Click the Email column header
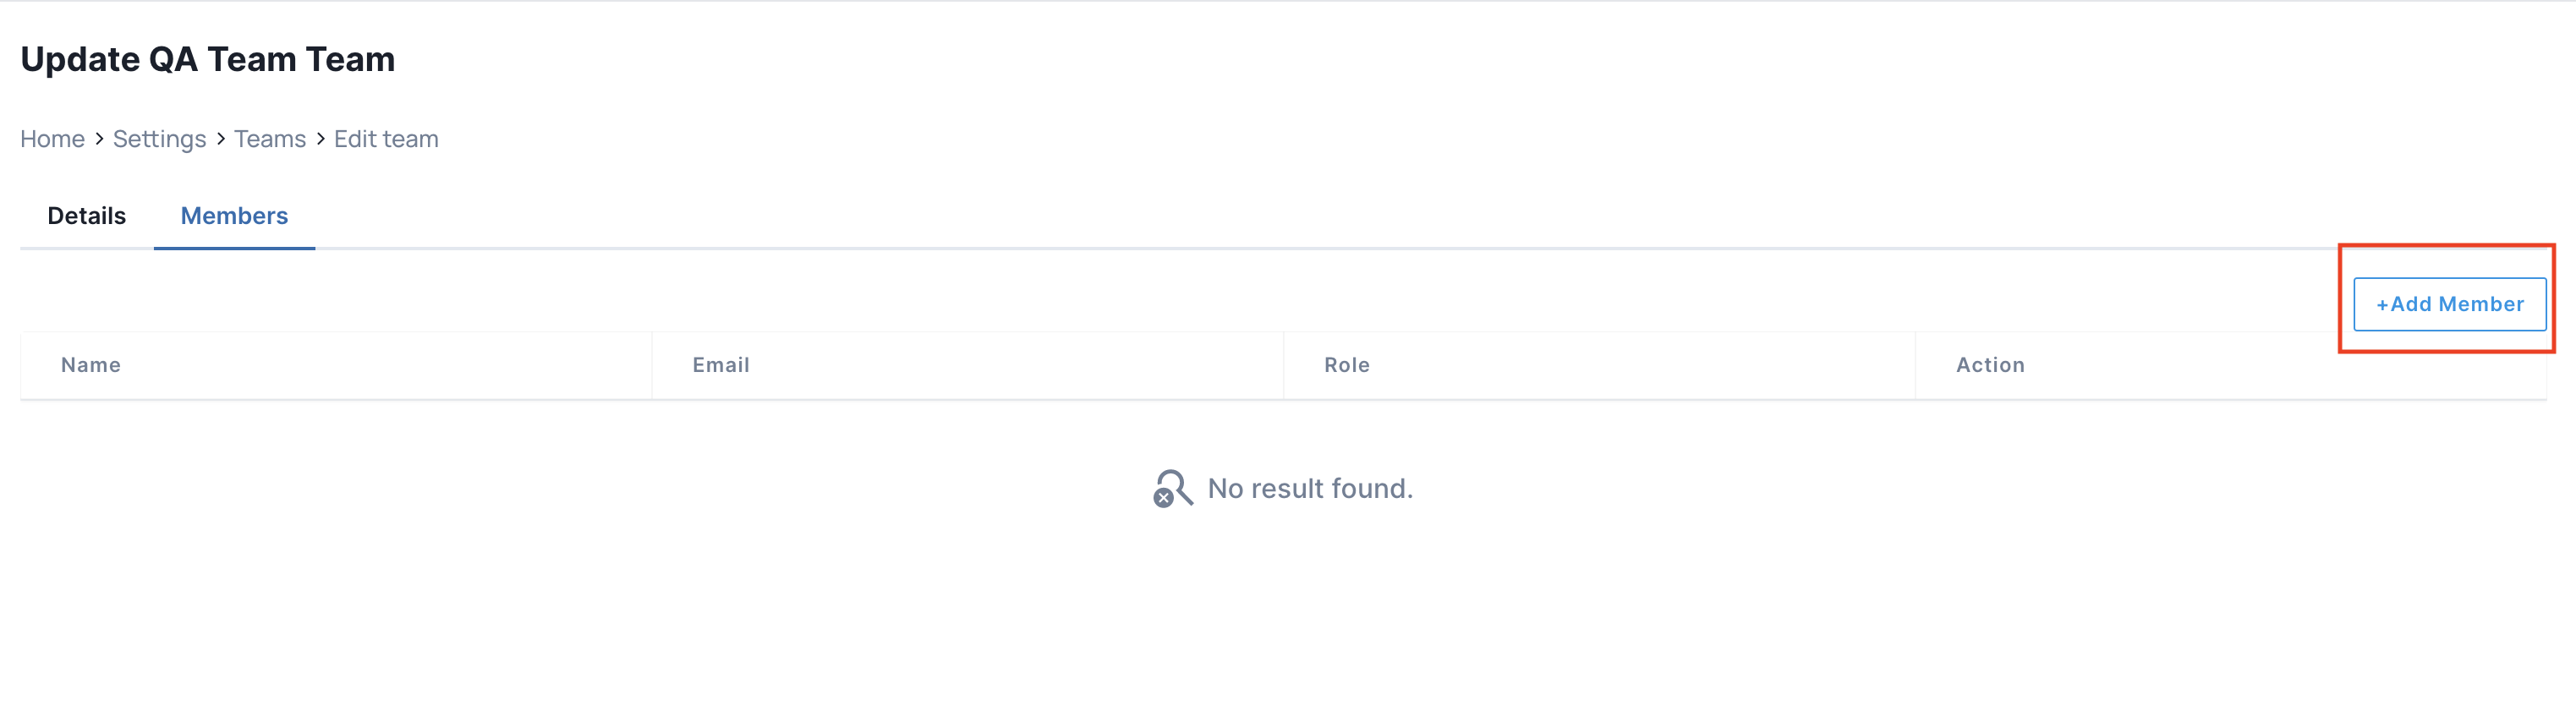Viewport: 2576px width, 722px height. point(721,365)
